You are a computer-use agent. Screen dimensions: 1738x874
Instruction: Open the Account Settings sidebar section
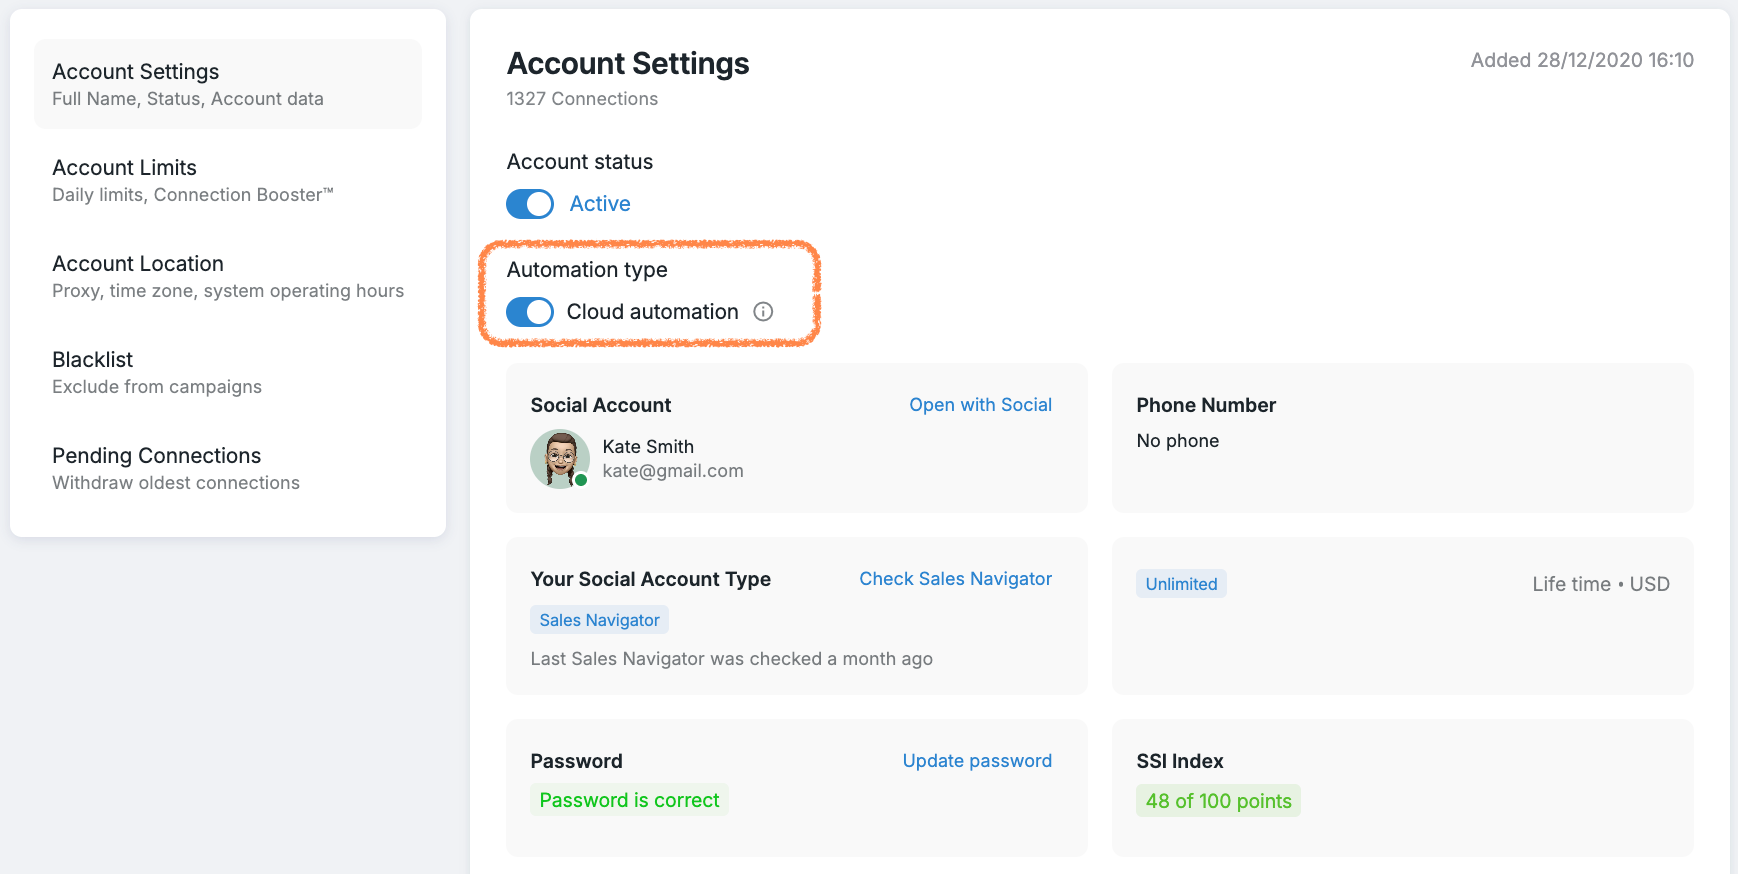pyautogui.click(x=228, y=84)
